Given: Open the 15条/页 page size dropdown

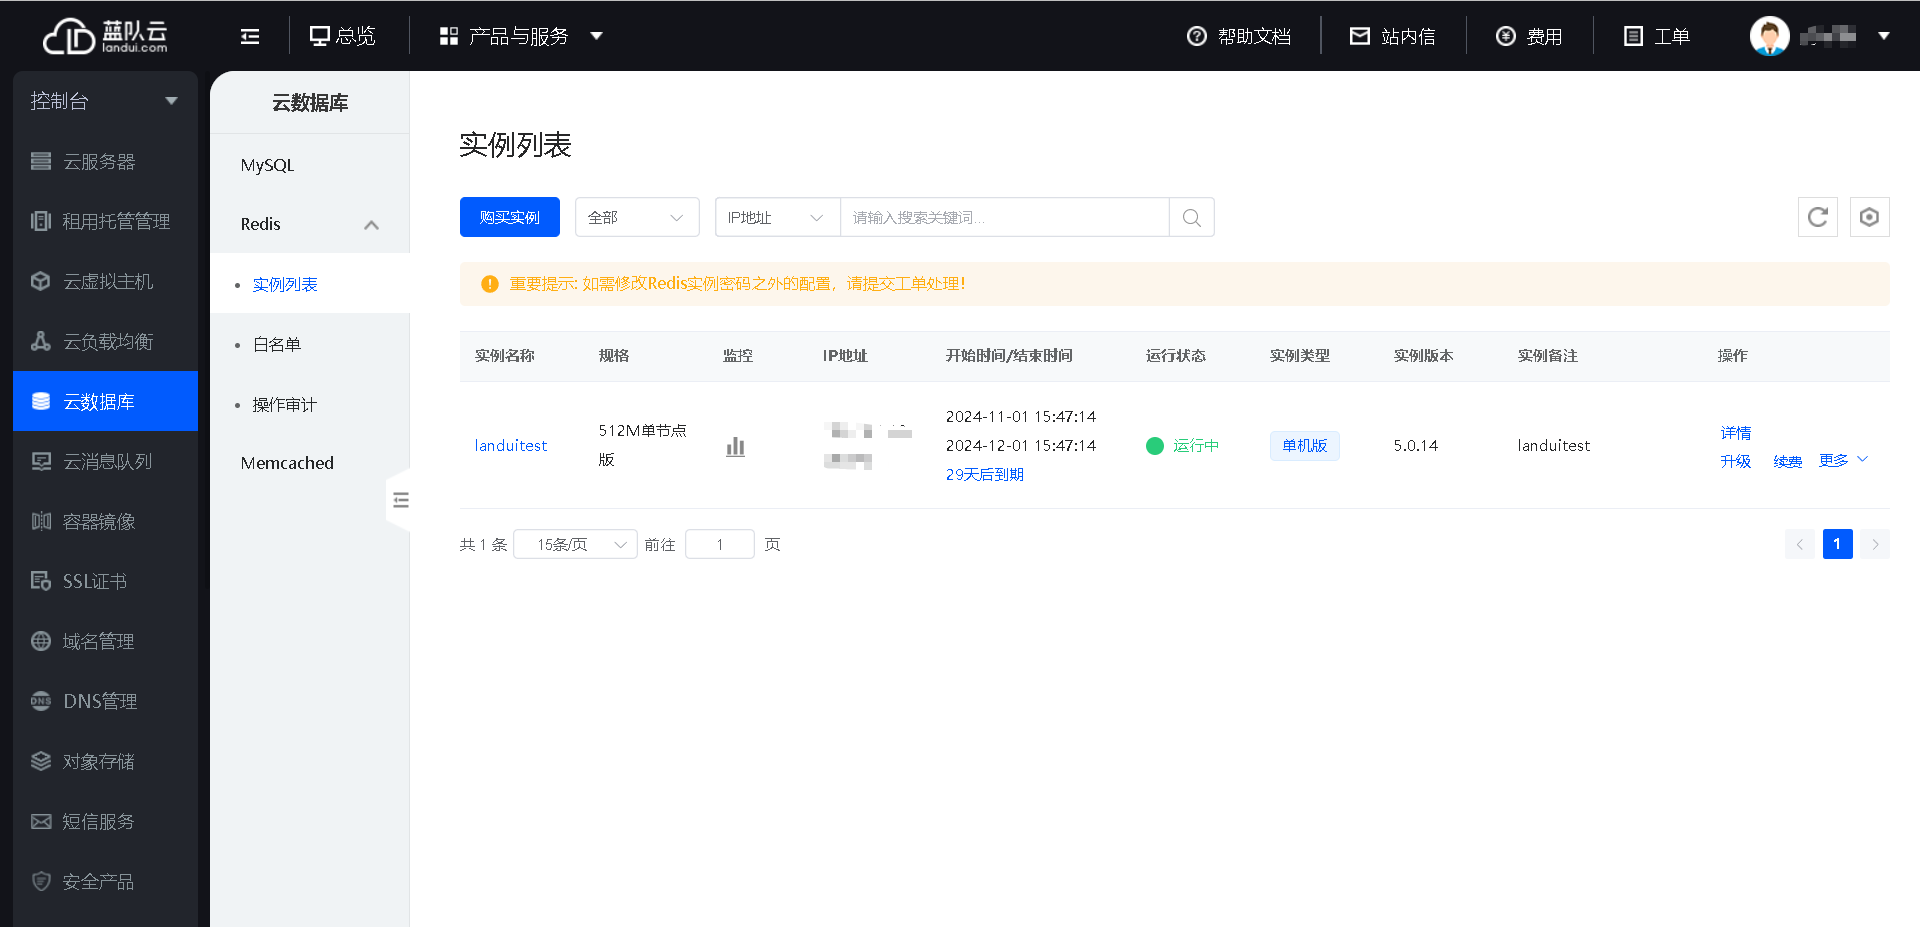Looking at the screenshot, I should [575, 544].
